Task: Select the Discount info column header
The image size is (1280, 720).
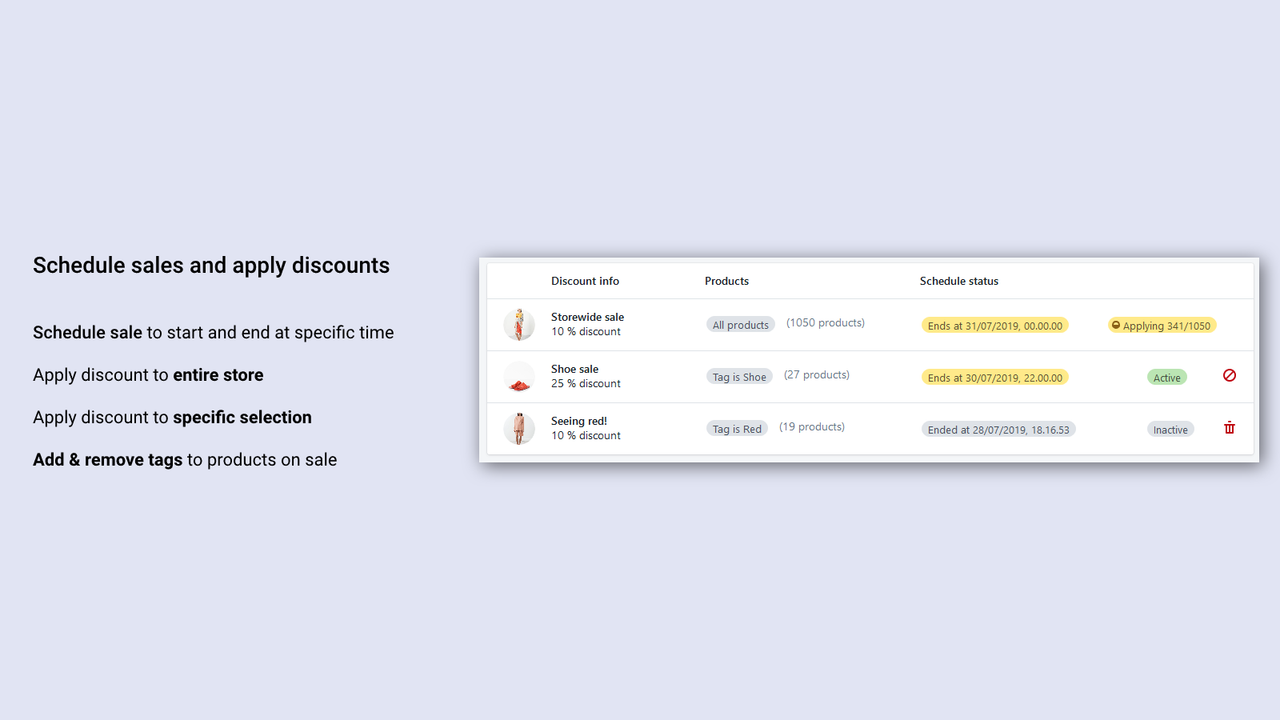Action: pyautogui.click(x=585, y=281)
